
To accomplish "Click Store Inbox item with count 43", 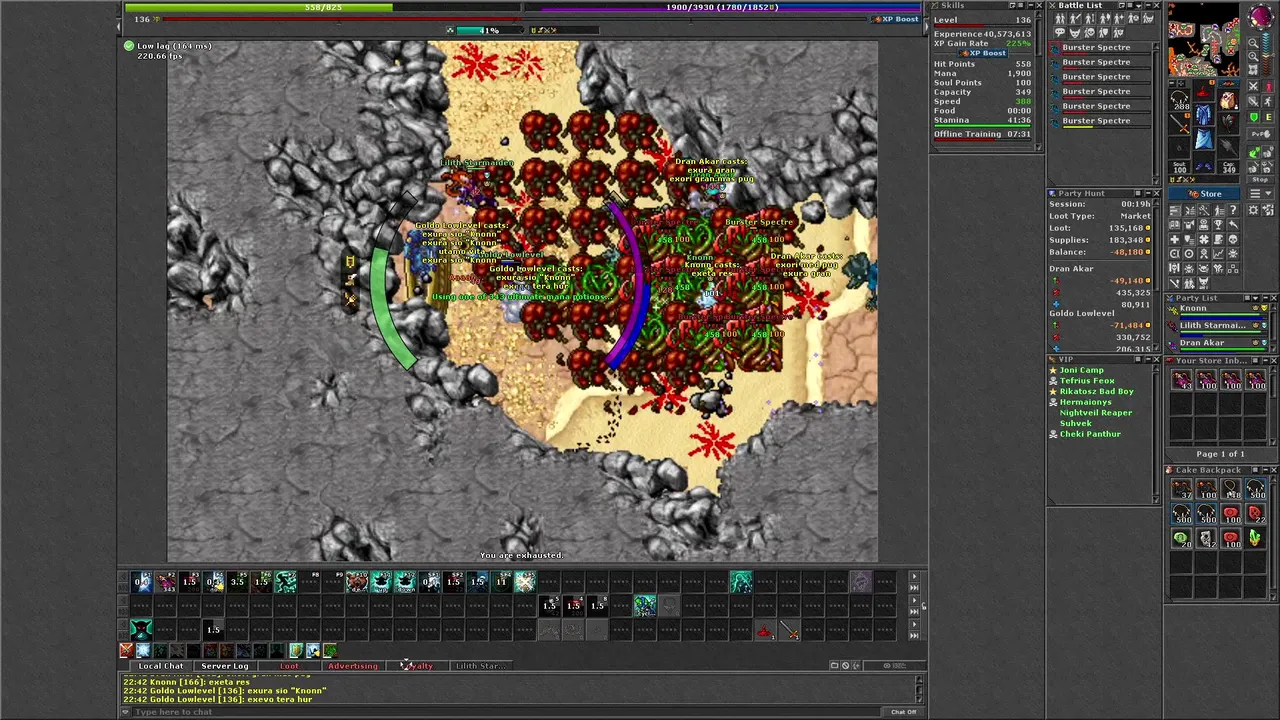I will coord(1181,380).
